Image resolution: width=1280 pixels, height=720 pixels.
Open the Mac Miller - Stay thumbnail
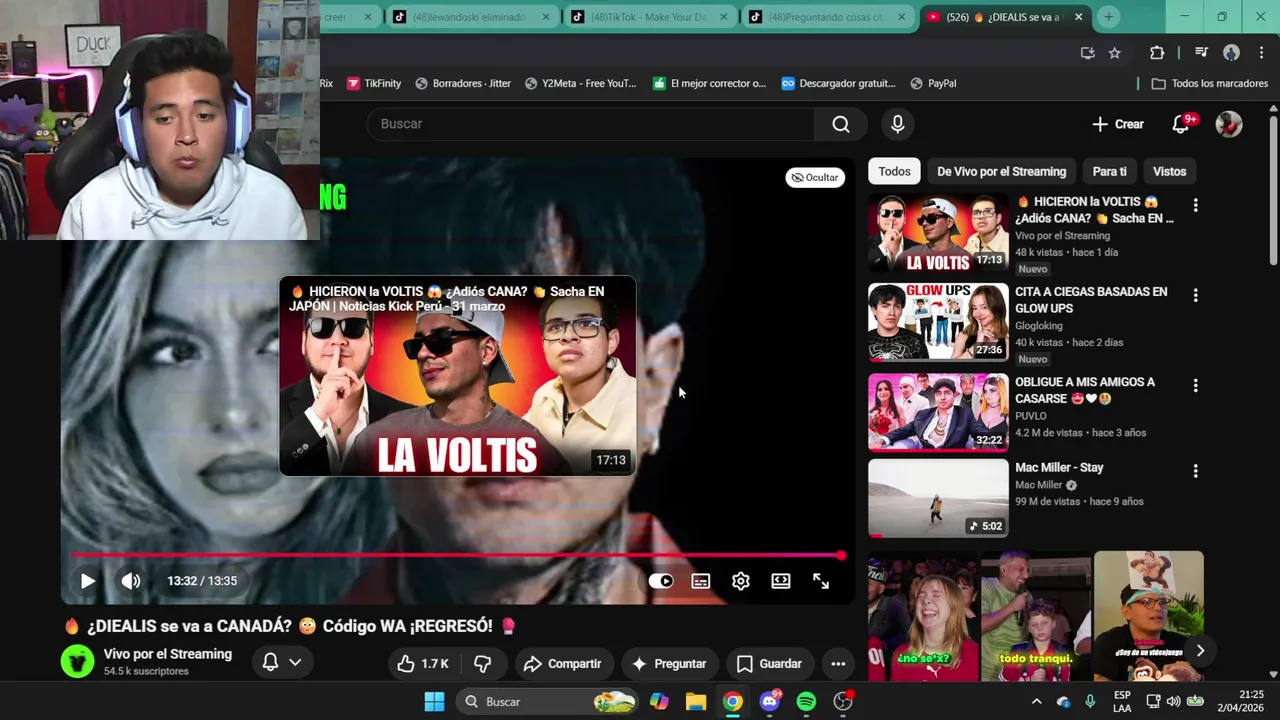[x=938, y=498]
